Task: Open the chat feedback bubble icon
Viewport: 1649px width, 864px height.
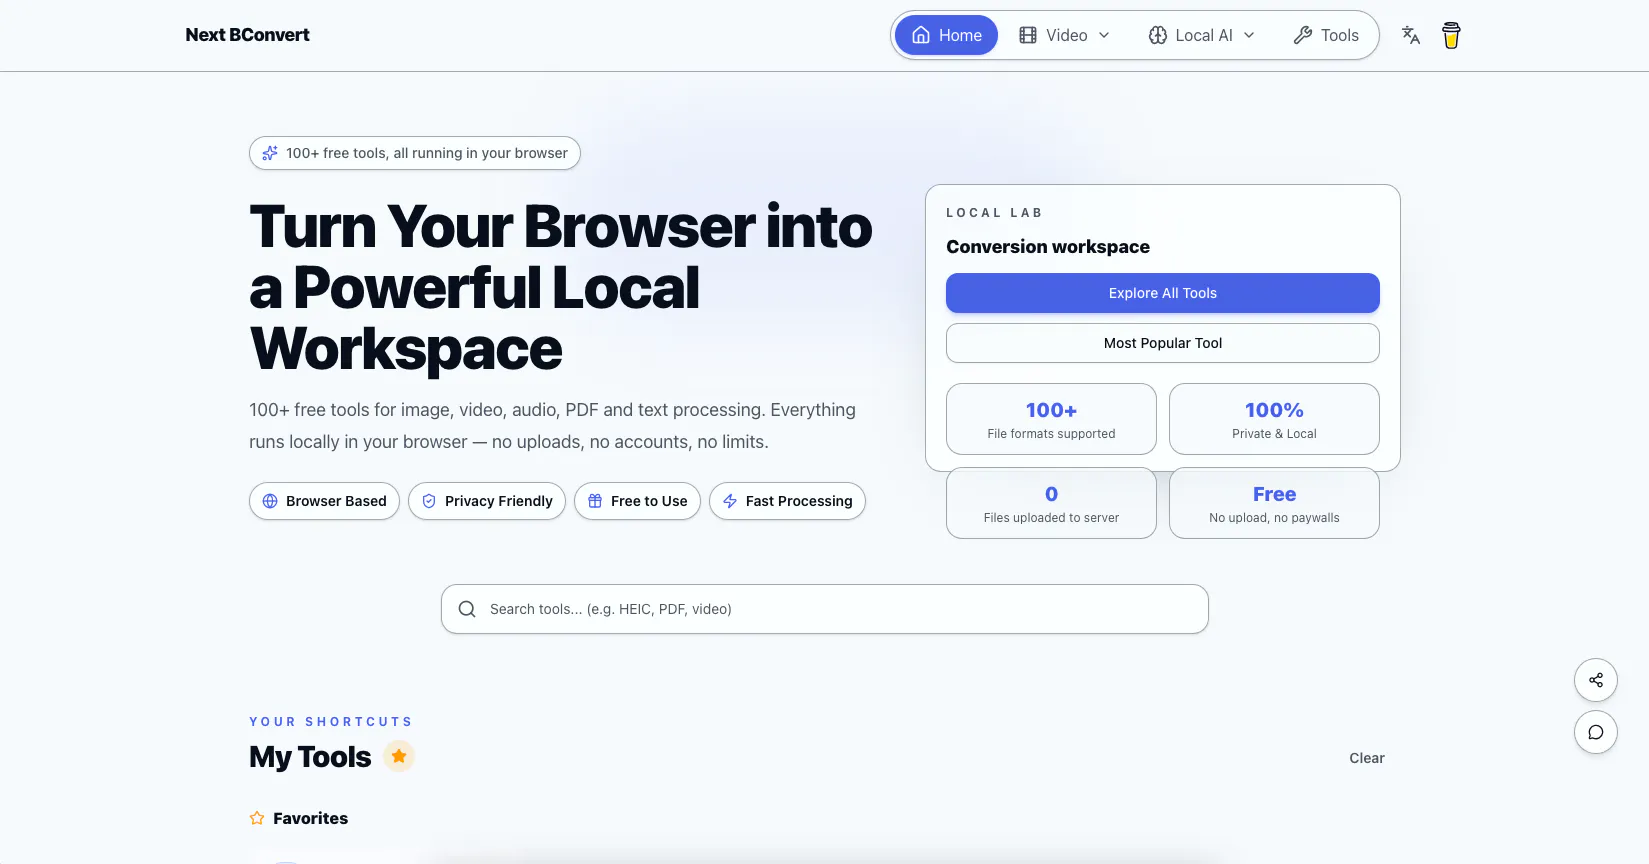Action: (x=1596, y=732)
